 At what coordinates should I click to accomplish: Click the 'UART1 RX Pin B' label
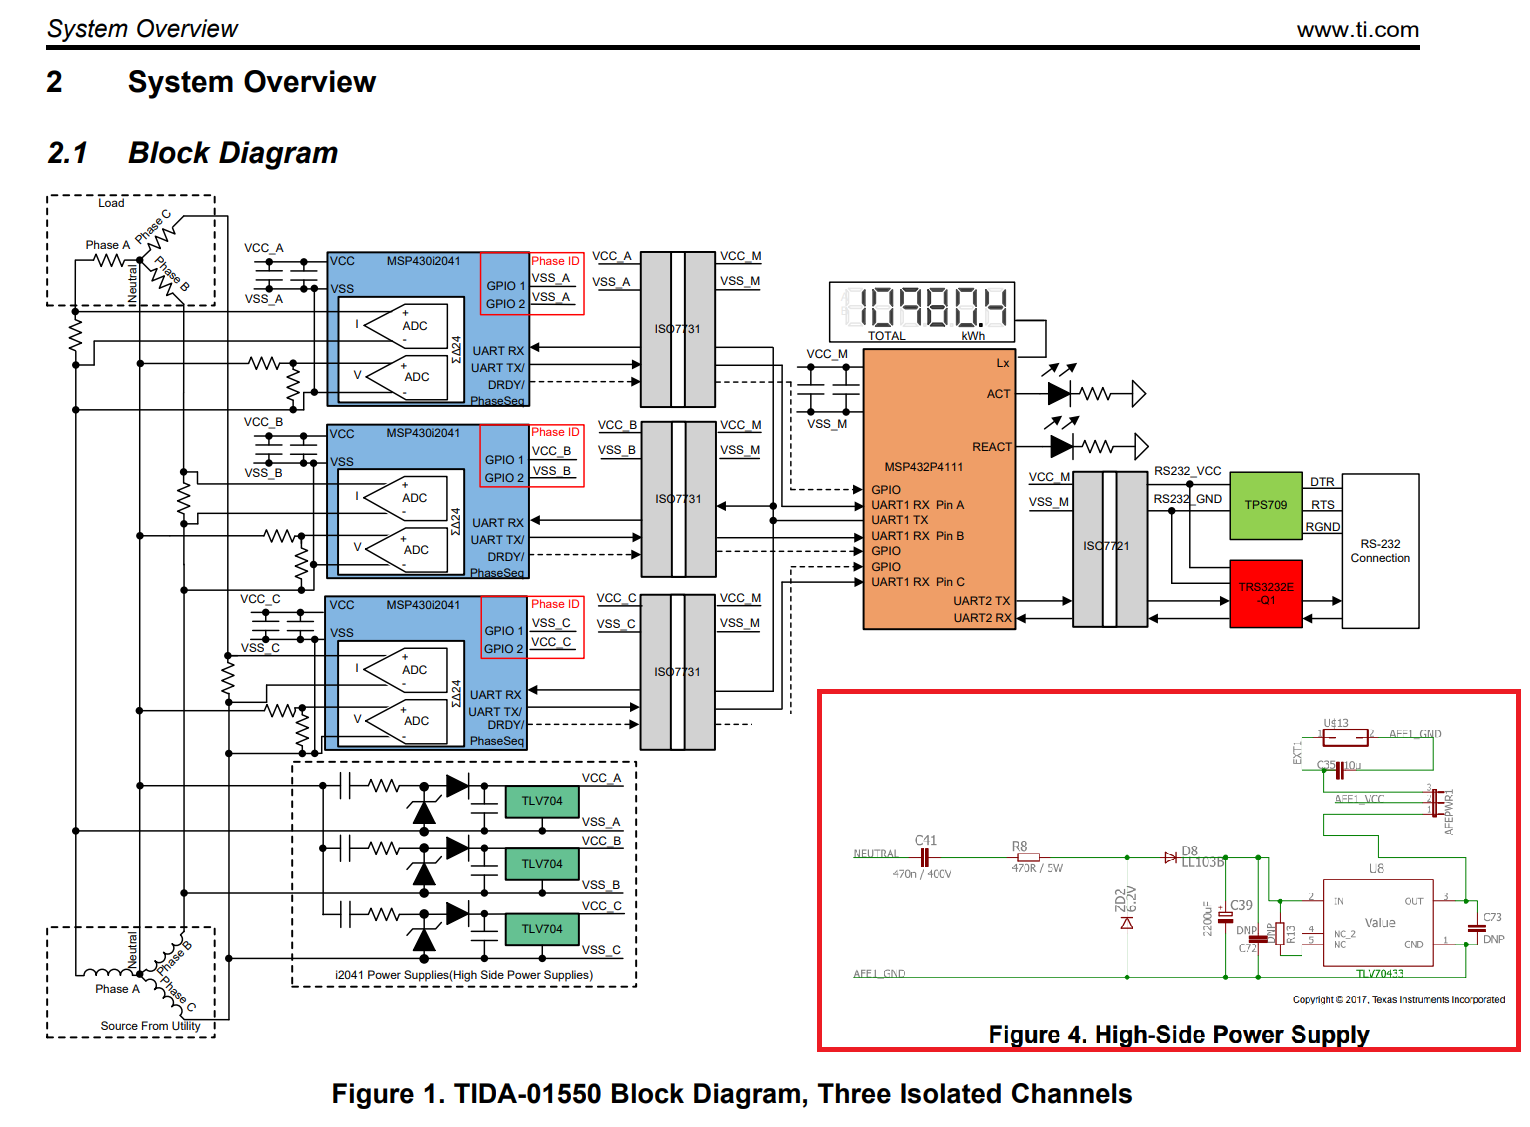coord(917,536)
